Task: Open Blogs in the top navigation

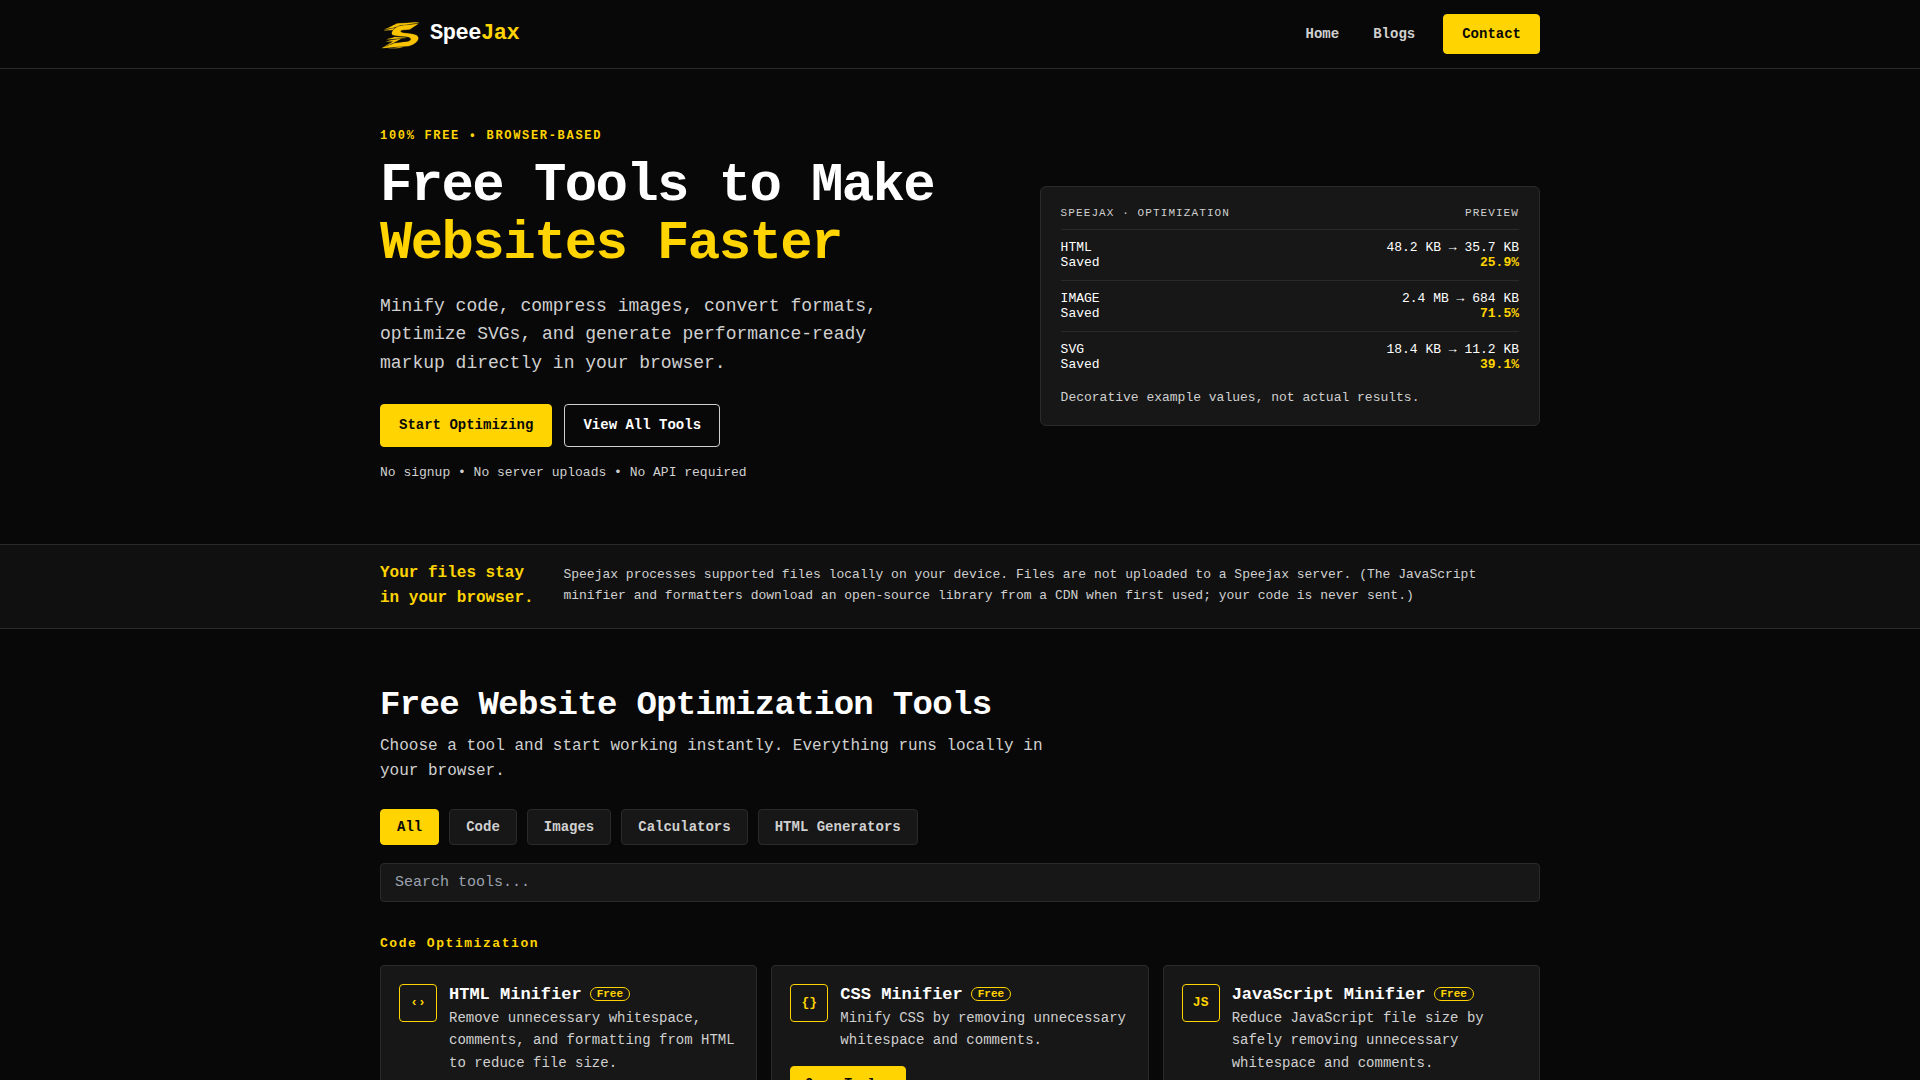Action: [x=1394, y=34]
